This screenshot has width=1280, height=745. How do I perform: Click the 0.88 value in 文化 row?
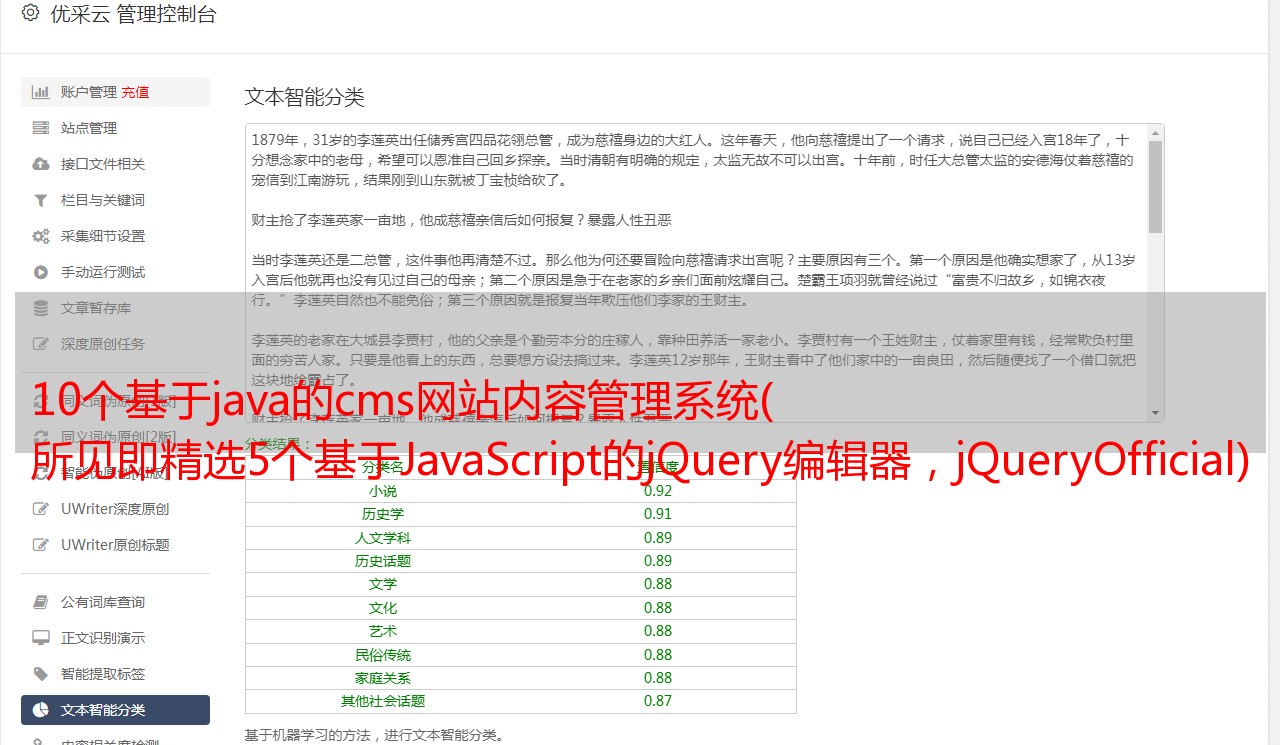point(658,608)
